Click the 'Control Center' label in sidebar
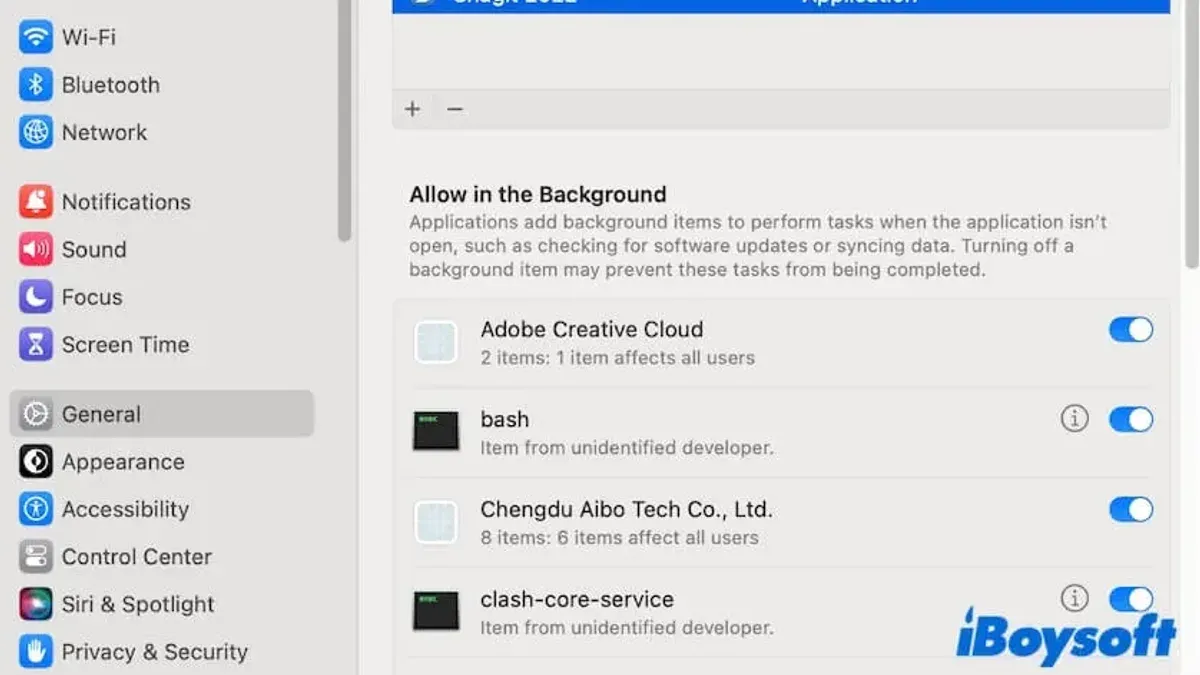This screenshot has width=1200, height=675. [x=137, y=557]
